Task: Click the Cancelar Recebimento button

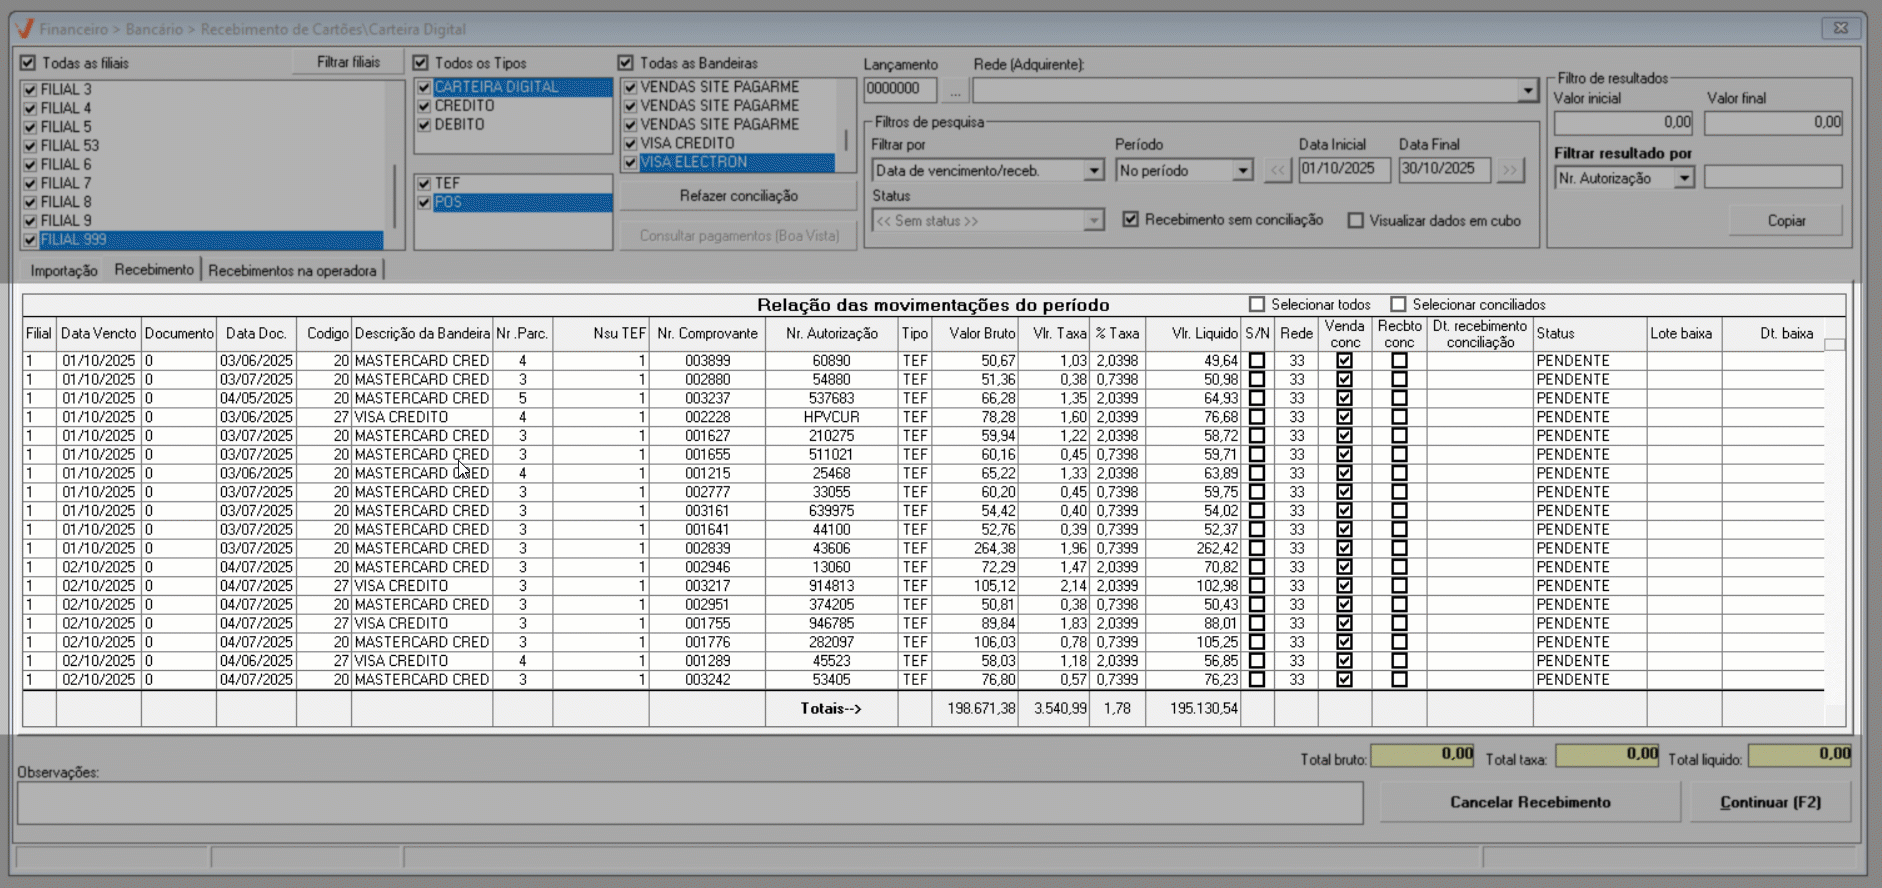Action: pyautogui.click(x=1529, y=802)
